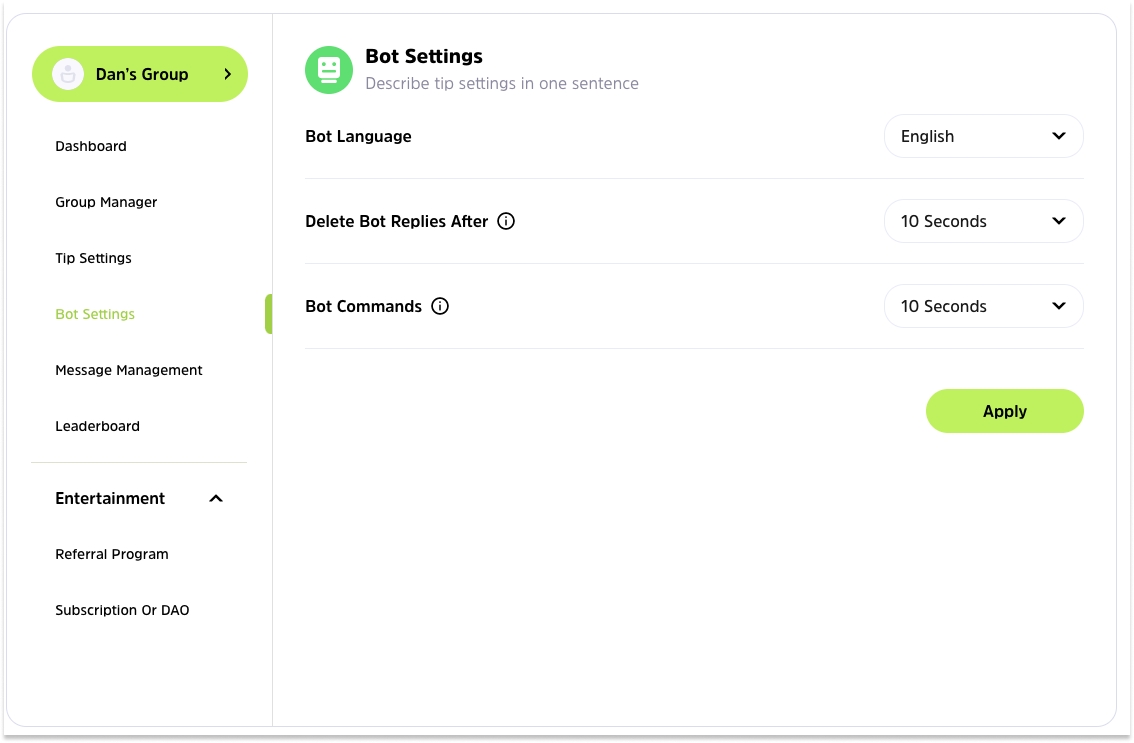Viewport: 1134px width, 743px height.
Task: Click the Dan's Group button
Action: tap(140, 74)
